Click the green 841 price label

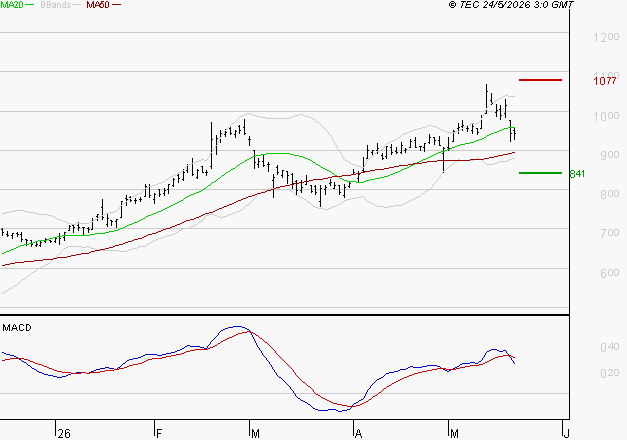[x=577, y=174]
